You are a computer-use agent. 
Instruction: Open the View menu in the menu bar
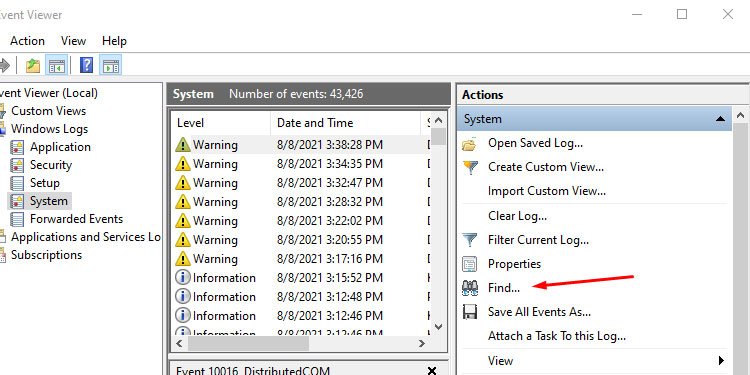tap(74, 41)
